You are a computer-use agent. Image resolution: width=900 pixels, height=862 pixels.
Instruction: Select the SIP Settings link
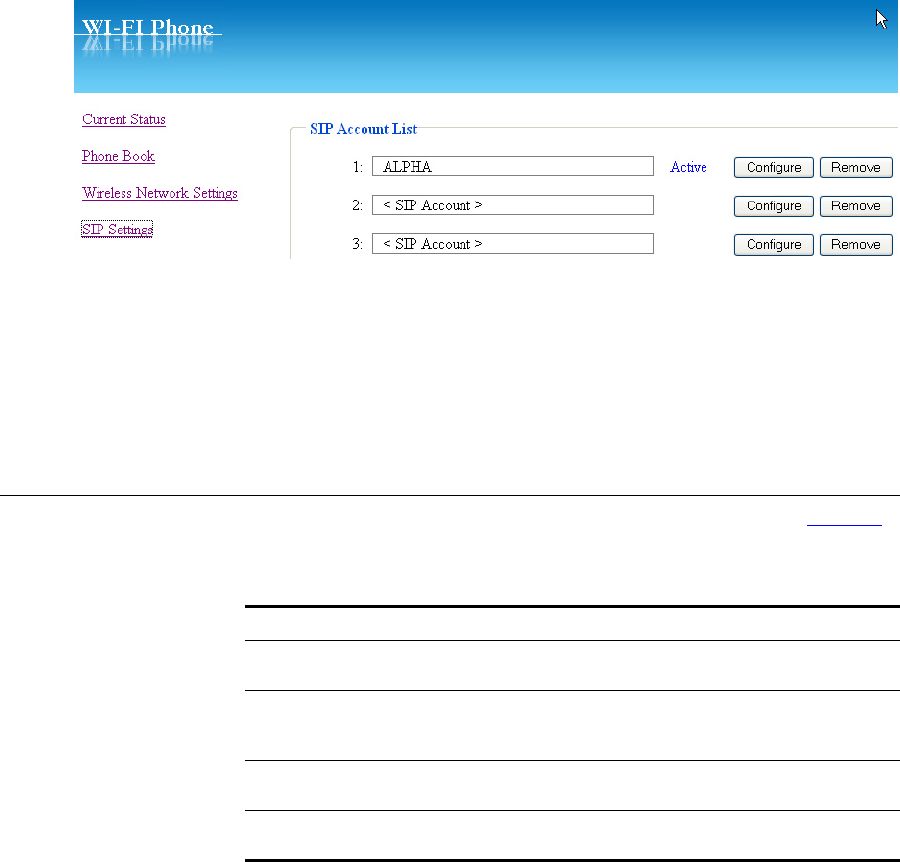pyautogui.click(x=117, y=230)
